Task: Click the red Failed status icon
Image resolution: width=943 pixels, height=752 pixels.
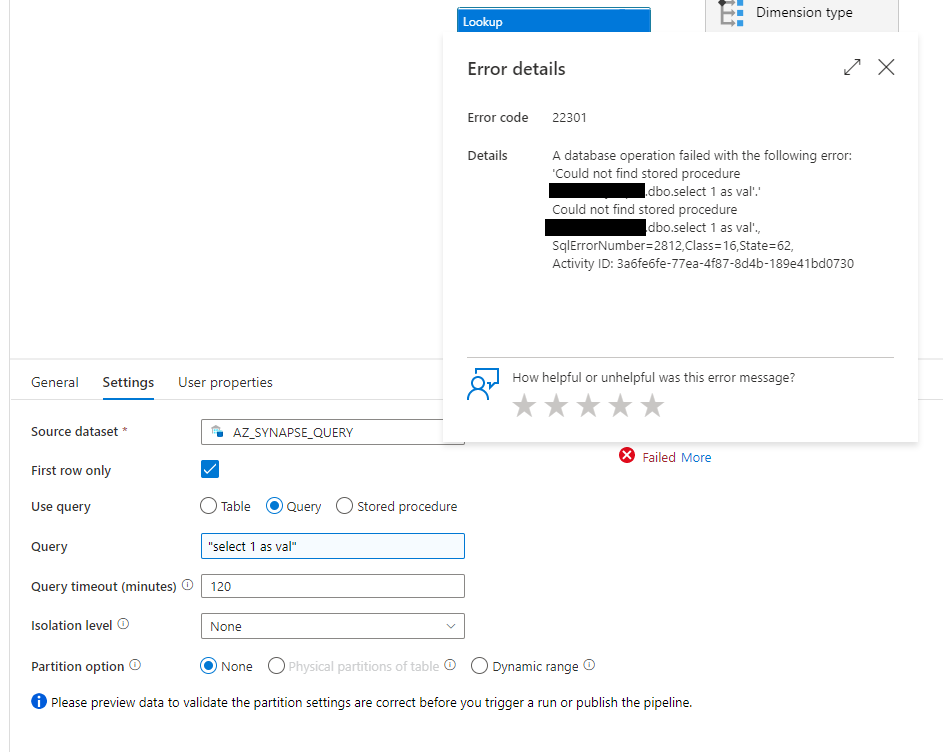Action: [x=627, y=456]
